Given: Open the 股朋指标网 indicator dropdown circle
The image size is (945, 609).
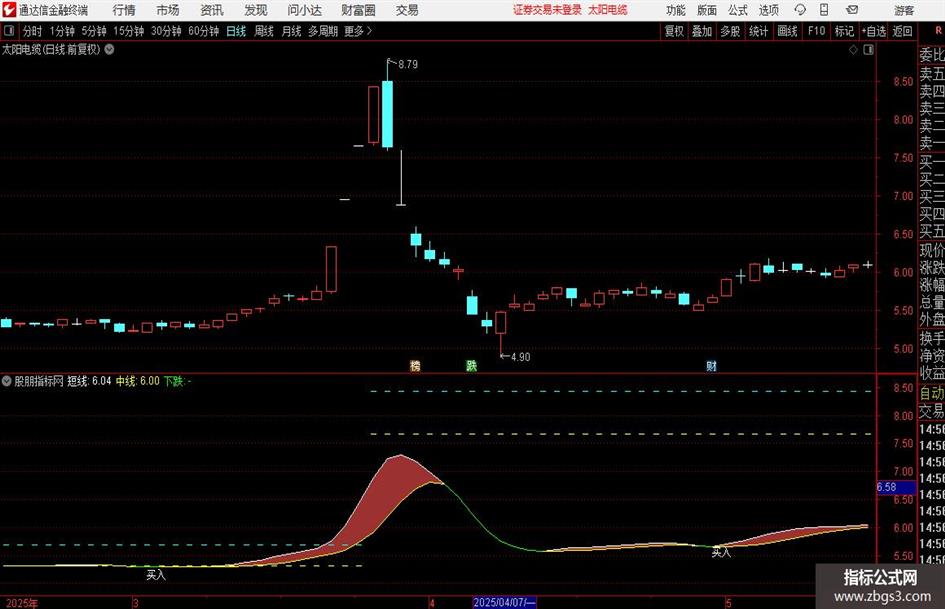Looking at the screenshot, I should [6, 381].
